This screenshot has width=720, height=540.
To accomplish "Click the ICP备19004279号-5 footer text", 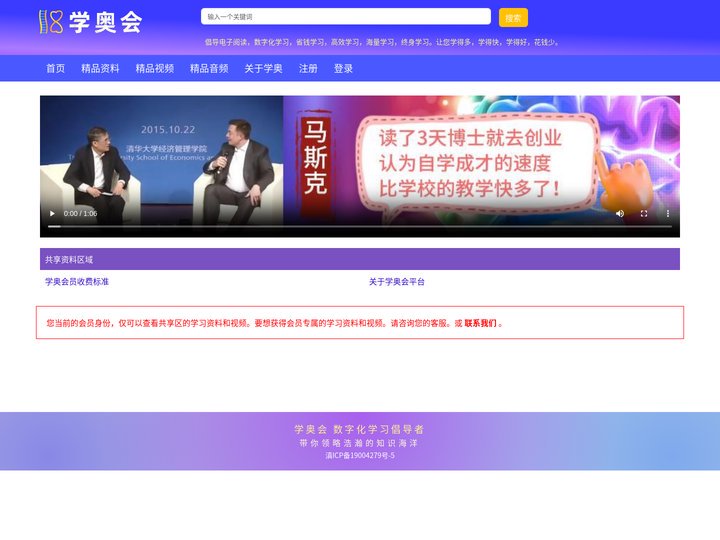I will (360, 456).
